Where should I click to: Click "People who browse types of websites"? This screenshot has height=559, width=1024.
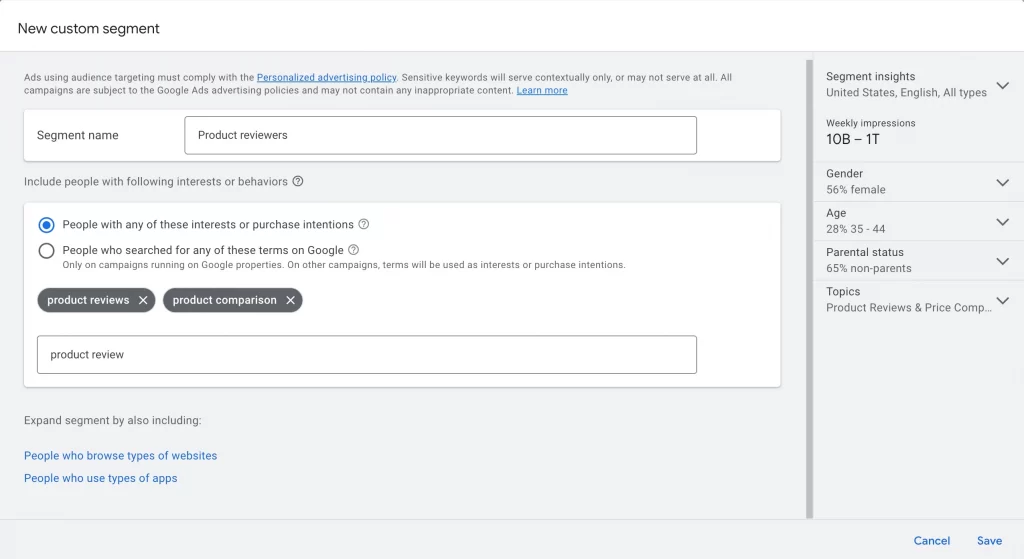pyautogui.click(x=120, y=456)
